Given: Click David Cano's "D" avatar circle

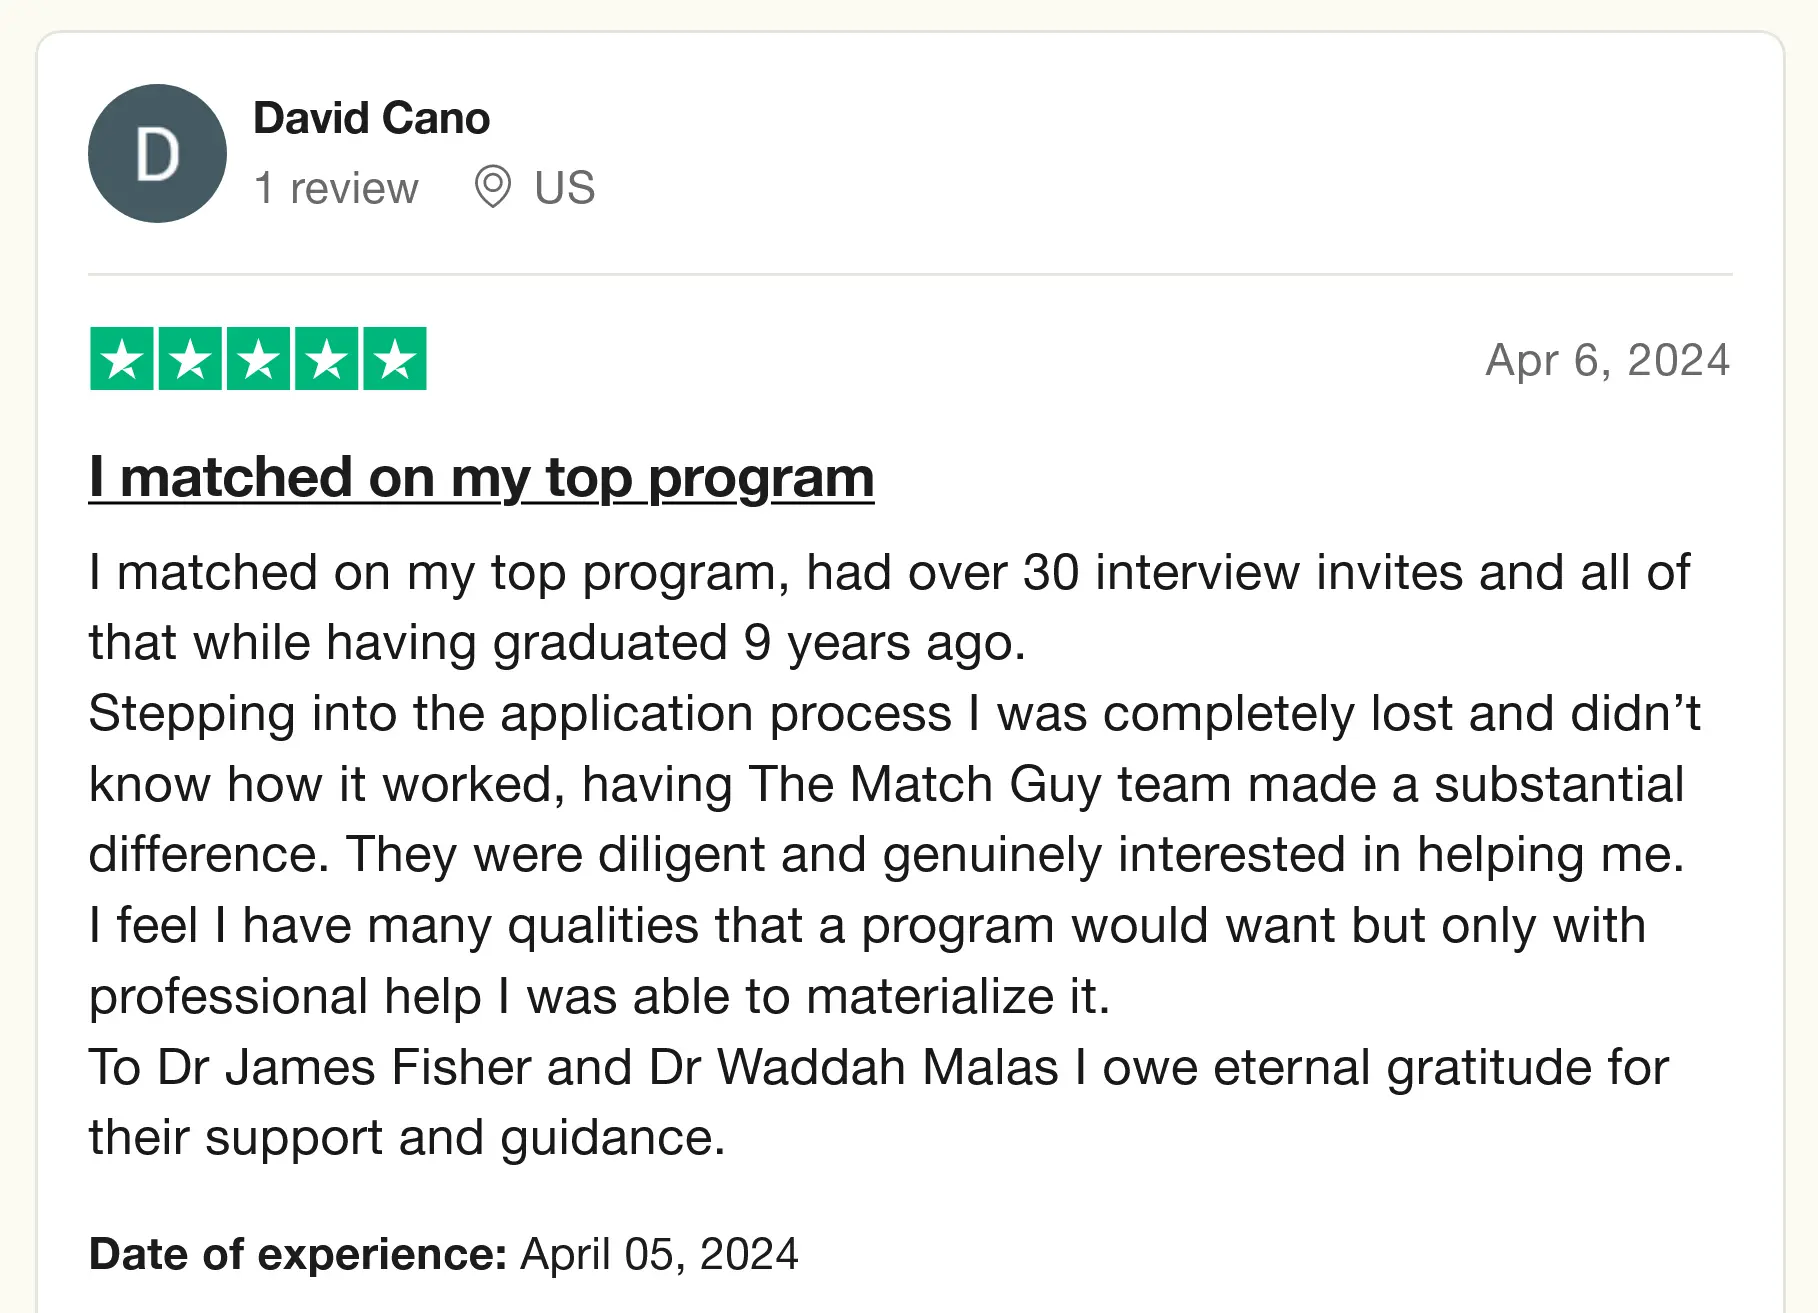Looking at the screenshot, I should click(x=157, y=154).
